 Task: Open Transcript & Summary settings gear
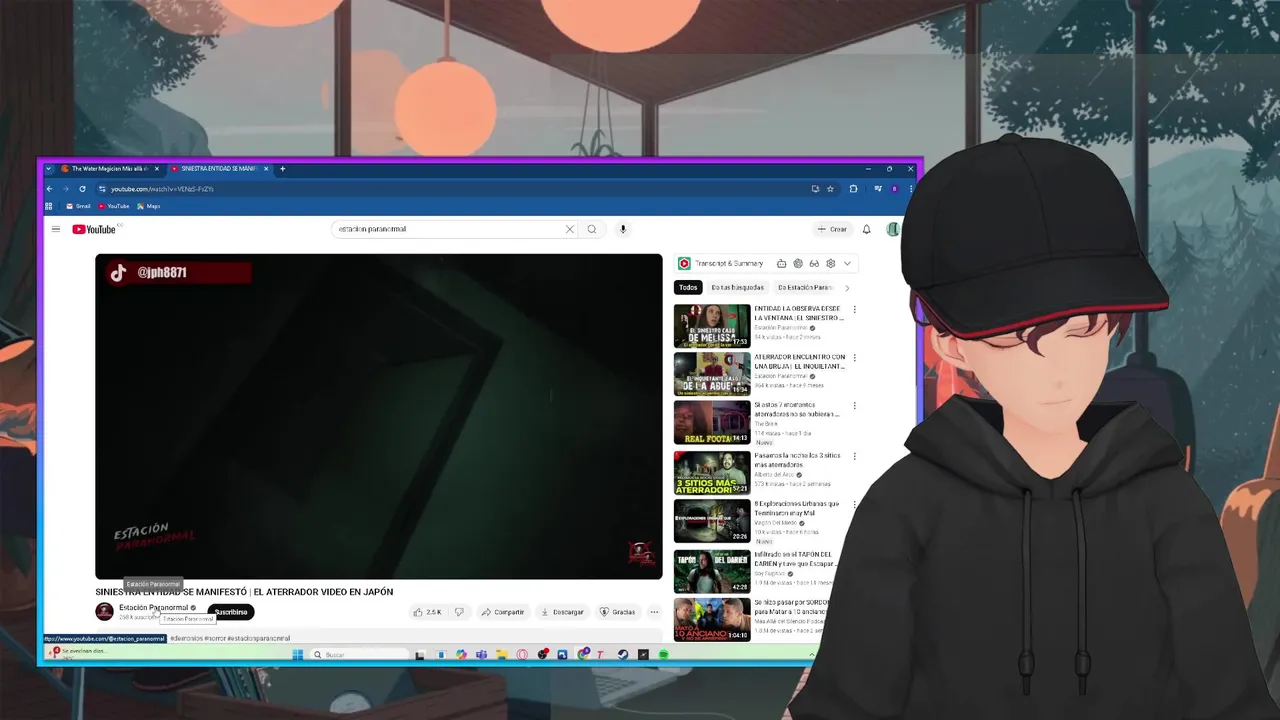point(830,264)
